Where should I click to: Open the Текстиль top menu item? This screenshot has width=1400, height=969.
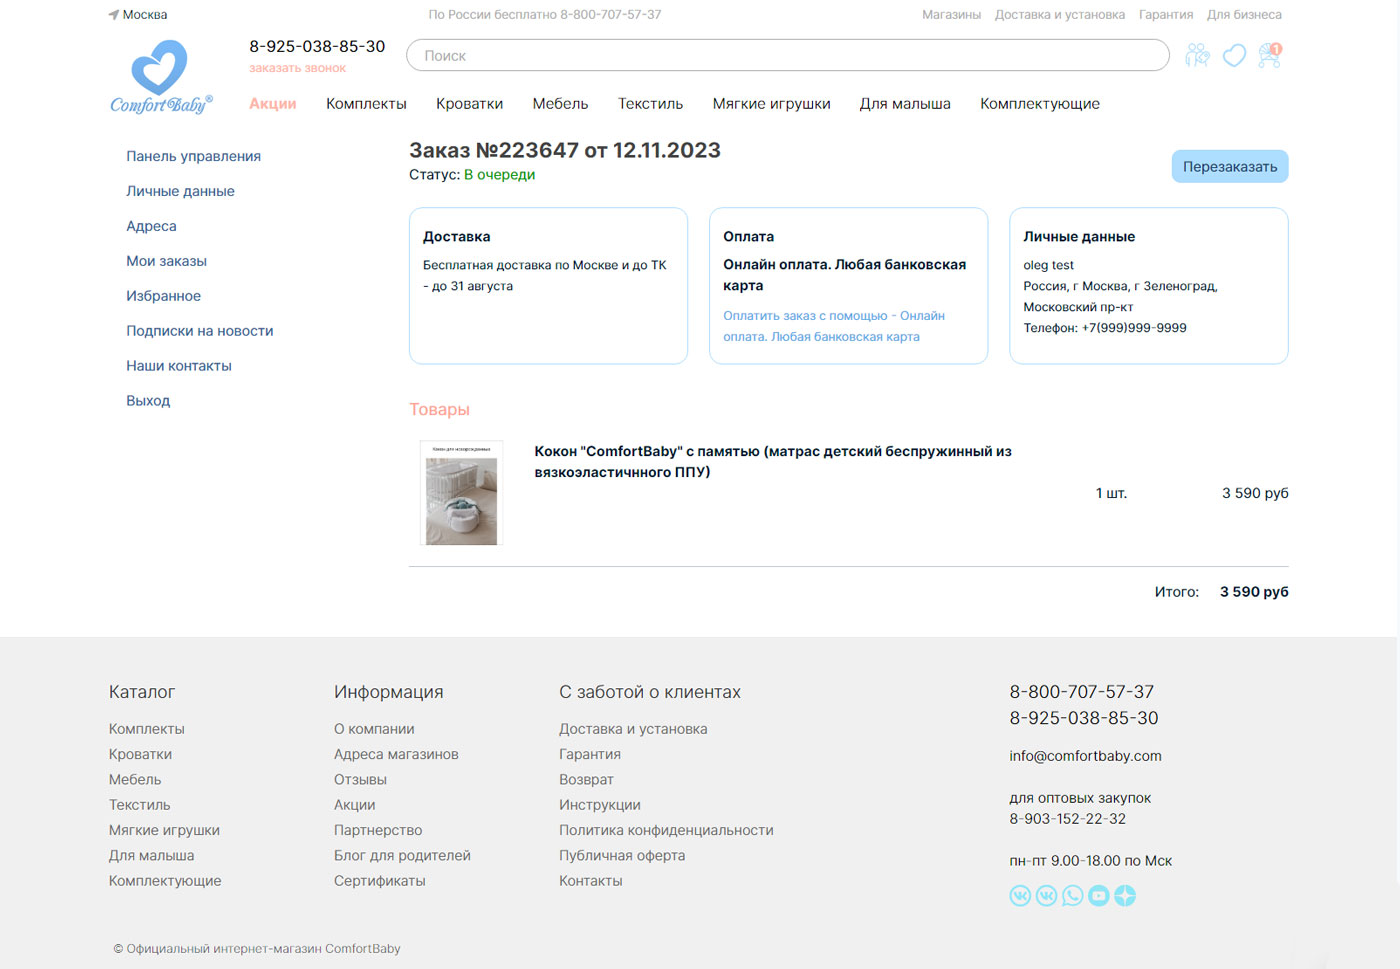[x=650, y=103]
